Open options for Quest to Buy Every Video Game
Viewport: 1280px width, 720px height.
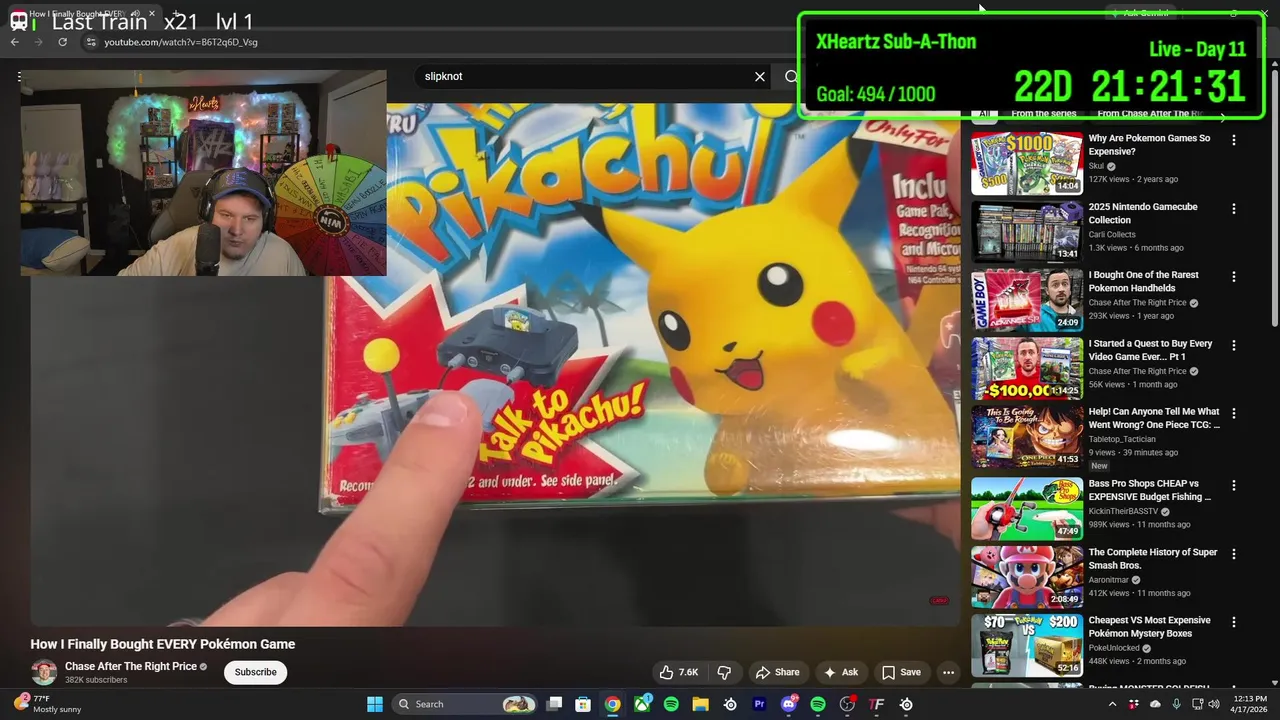click(1234, 345)
